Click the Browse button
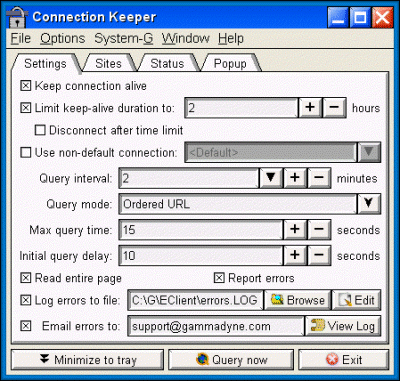Viewport: 400px width, 381px height. point(297,300)
